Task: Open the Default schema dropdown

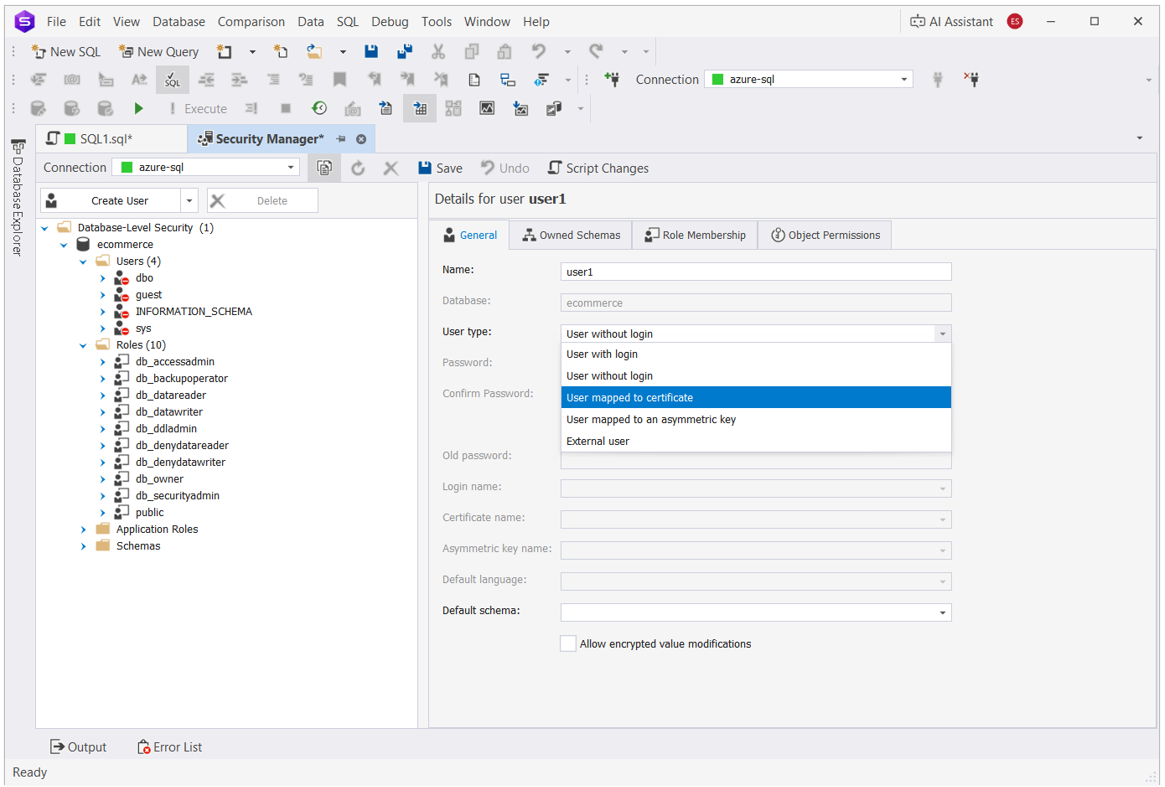Action: (x=942, y=612)
